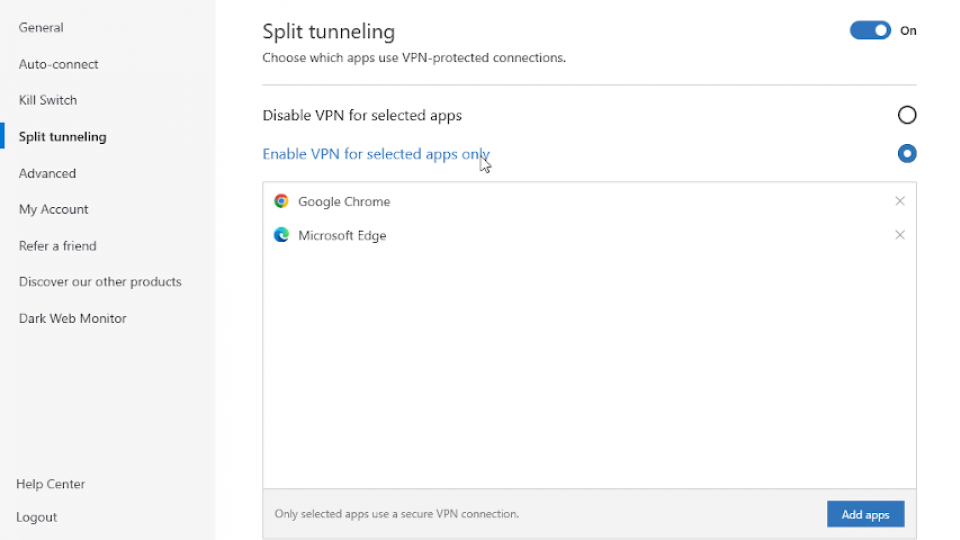Remove Google Chrome from selected apps

click(x=899, y=201)
